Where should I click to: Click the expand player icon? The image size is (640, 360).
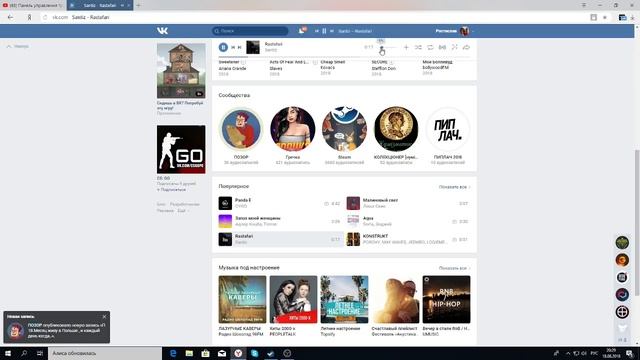tap(454, 47)
